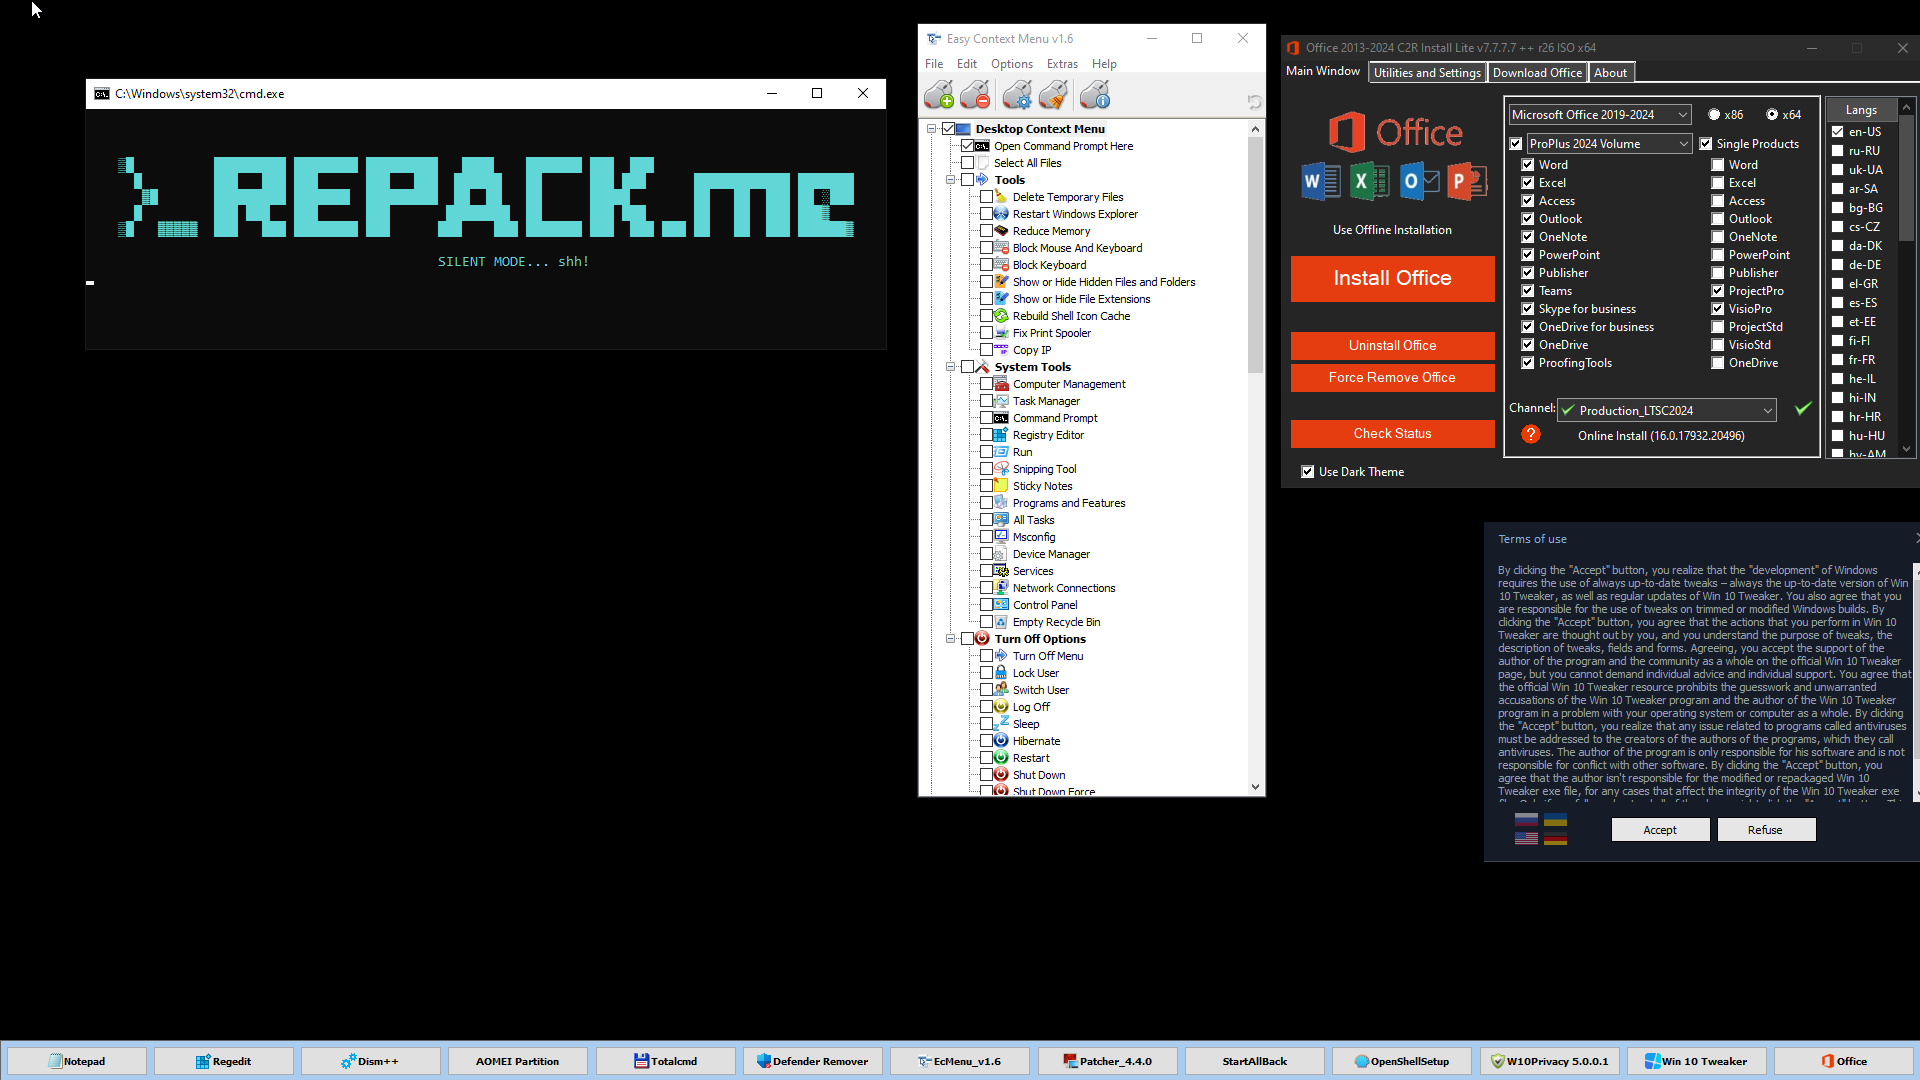Switch to the About tab in Office installer
The width and height of the screenshot is (1920, 1080).
click(1610, 73)
